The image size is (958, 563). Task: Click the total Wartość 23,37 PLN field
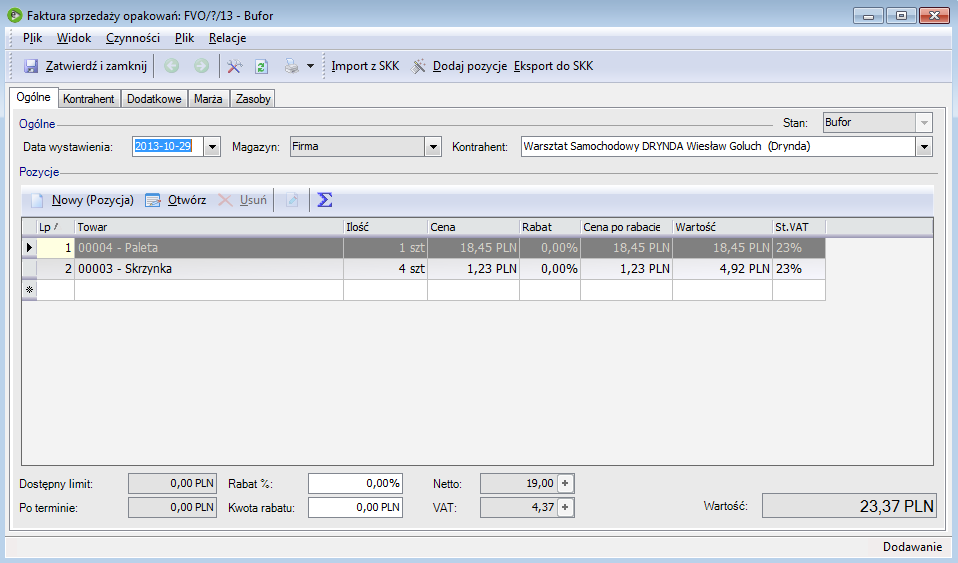pyautogui.click(x=849, y=506)
